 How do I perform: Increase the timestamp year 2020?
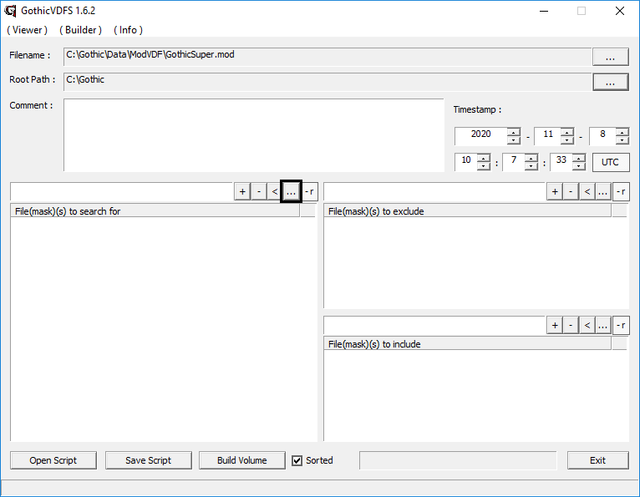pyautogui.click(x=513, y=132)
